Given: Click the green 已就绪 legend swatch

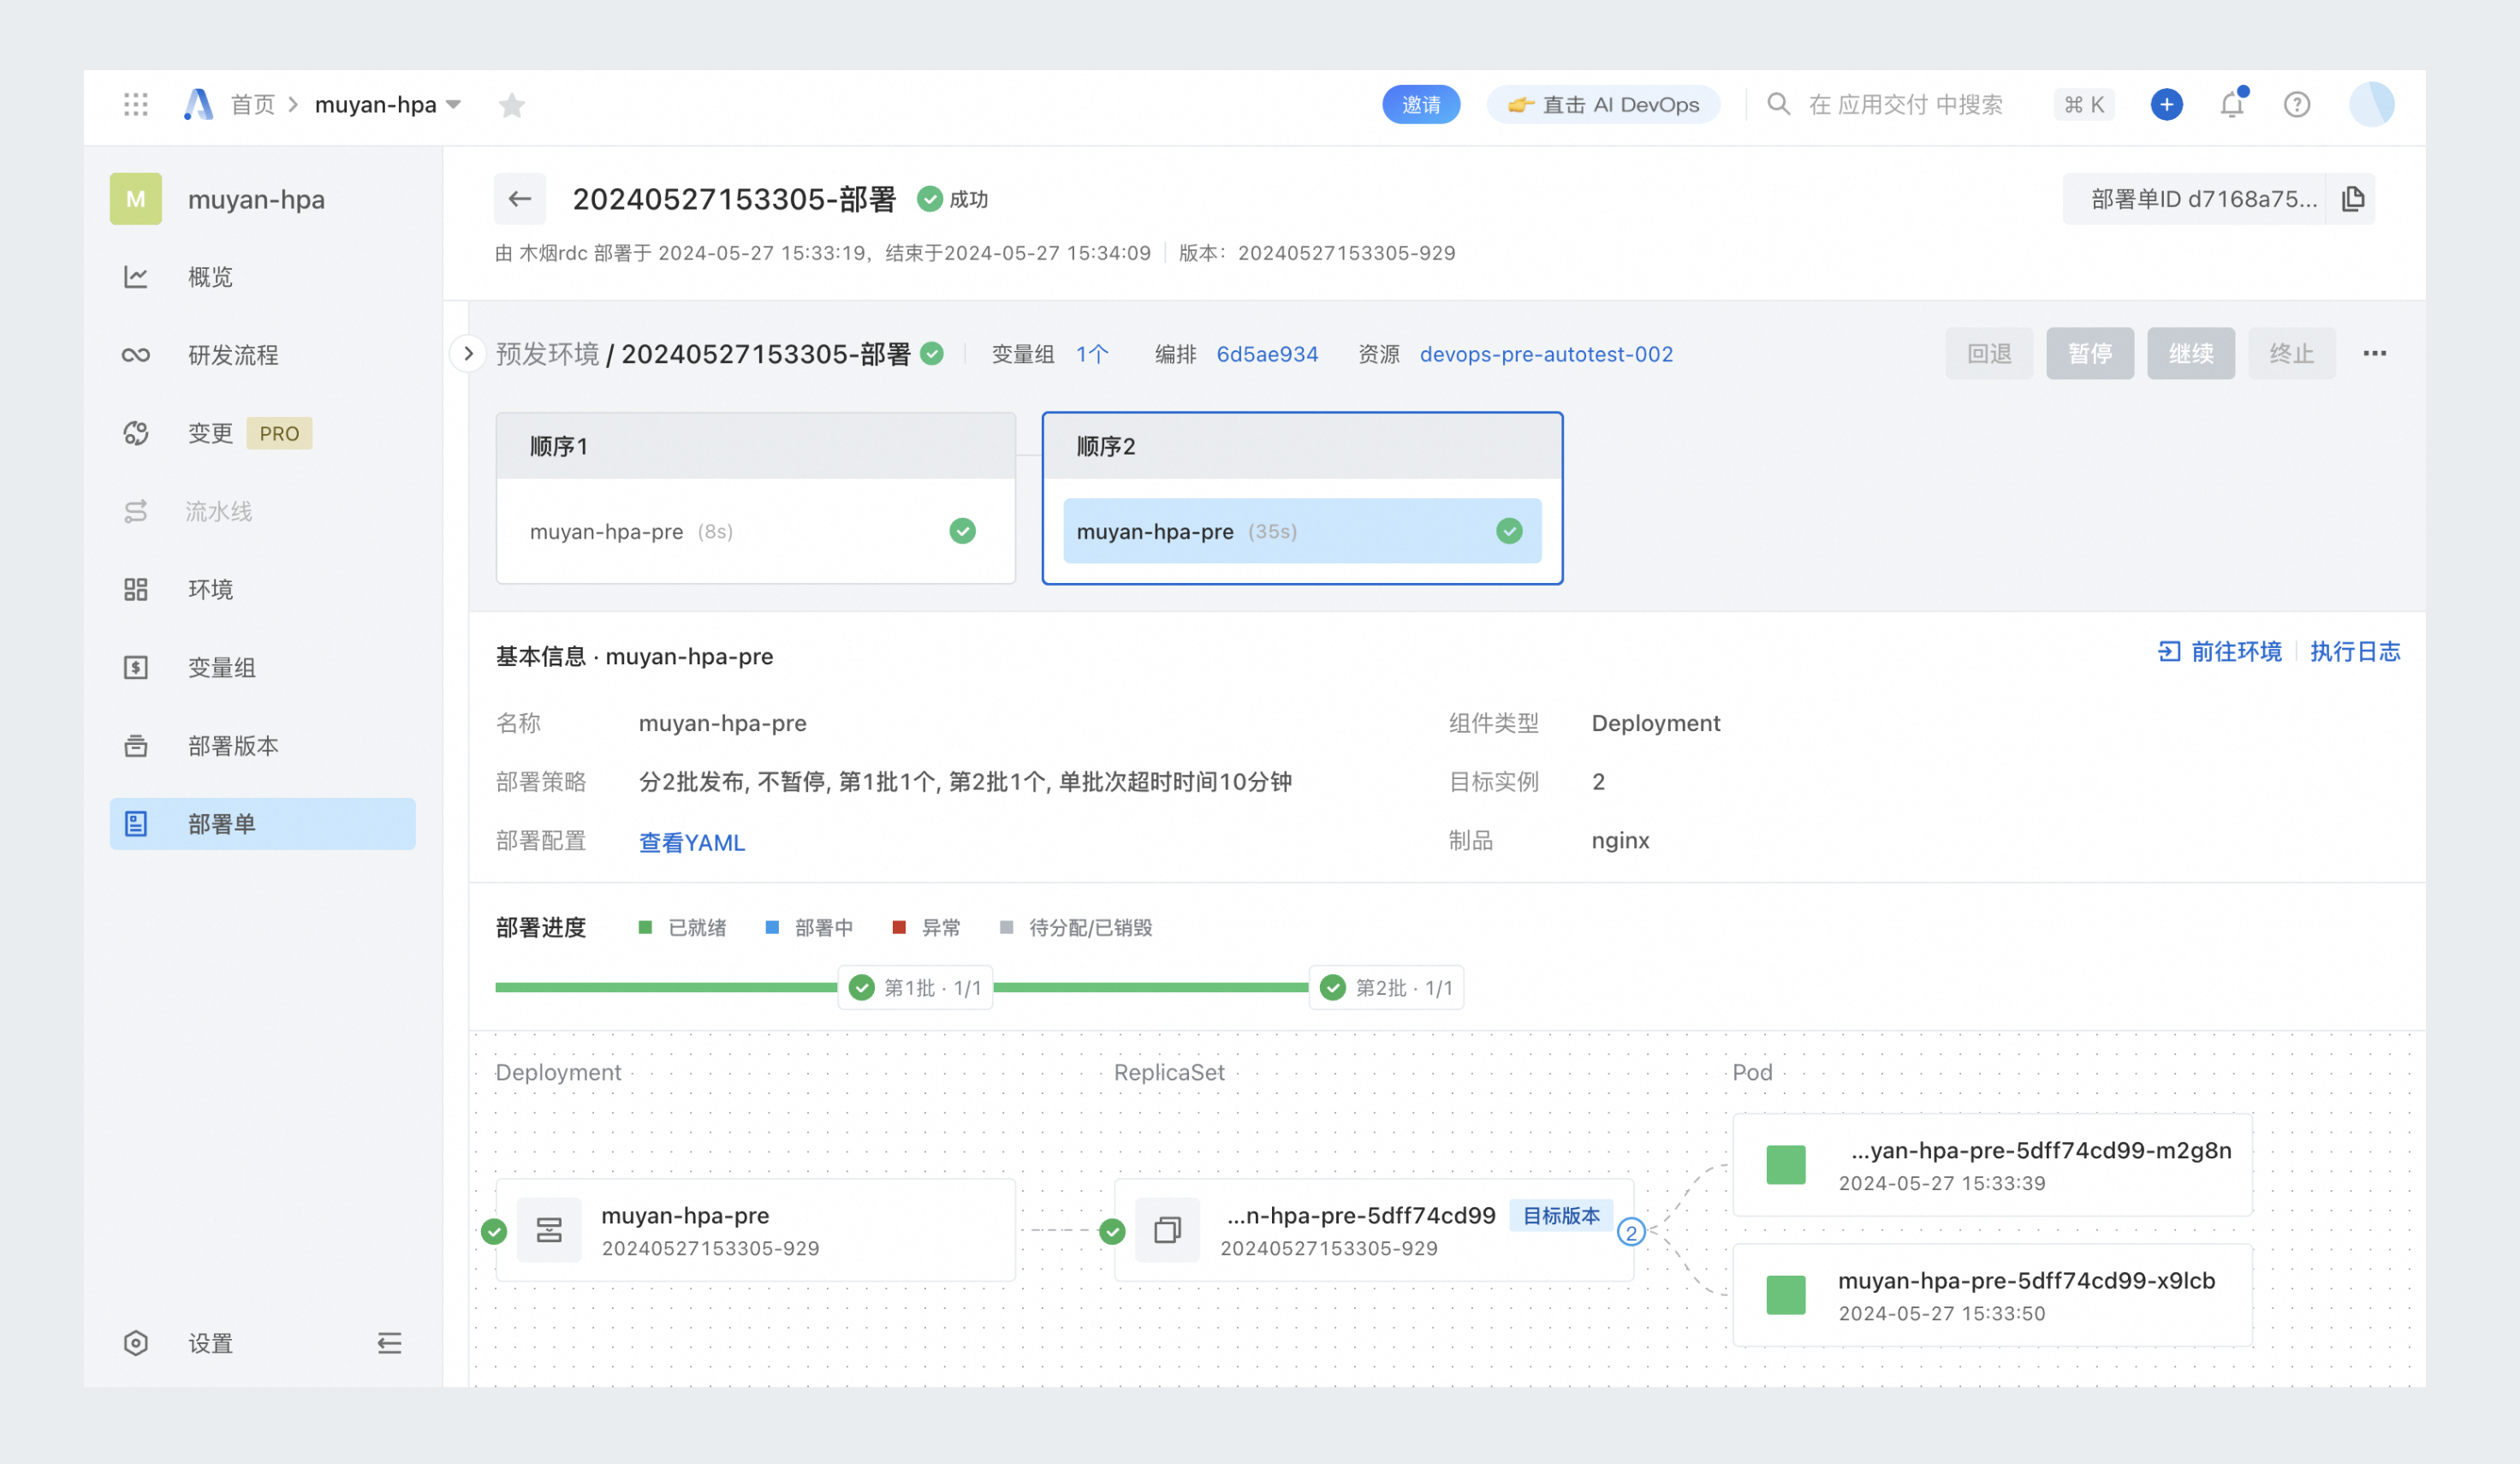Looking at the screenshot, I should (645, 928).
